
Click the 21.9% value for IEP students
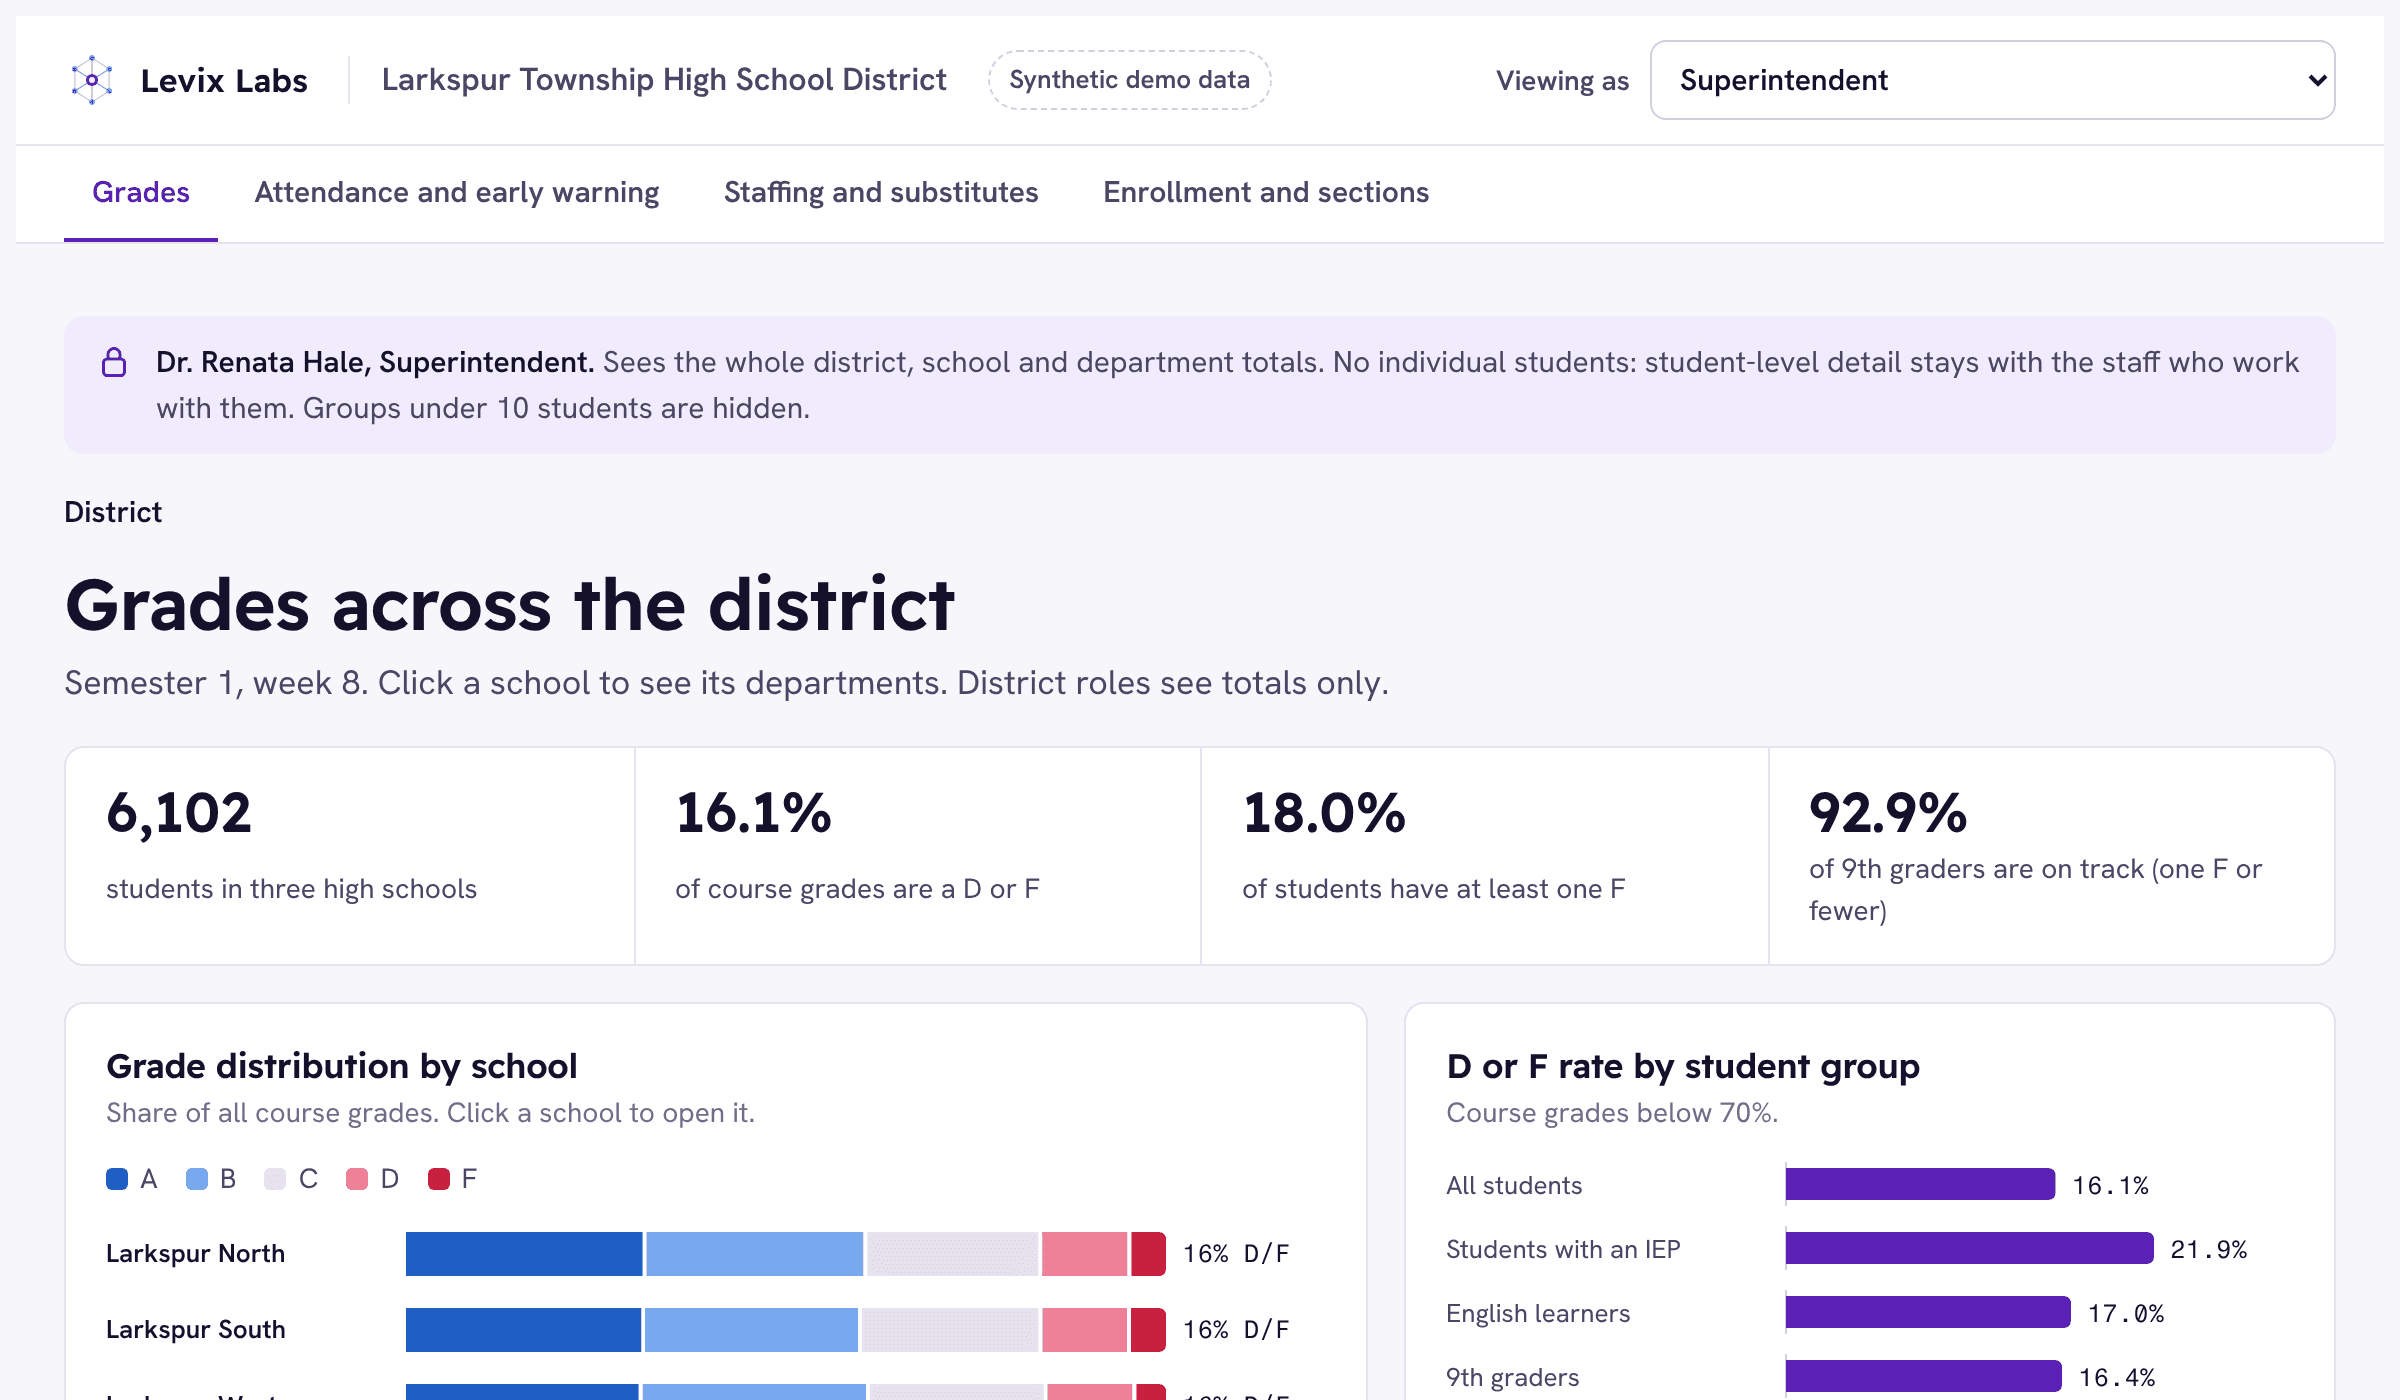(x=2209, y=1249)
